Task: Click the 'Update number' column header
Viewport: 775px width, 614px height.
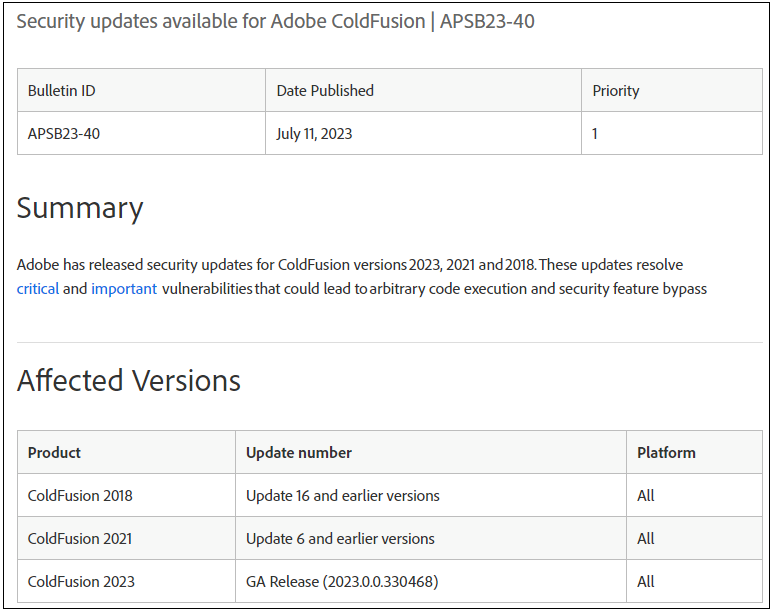Action: point(431,452)
